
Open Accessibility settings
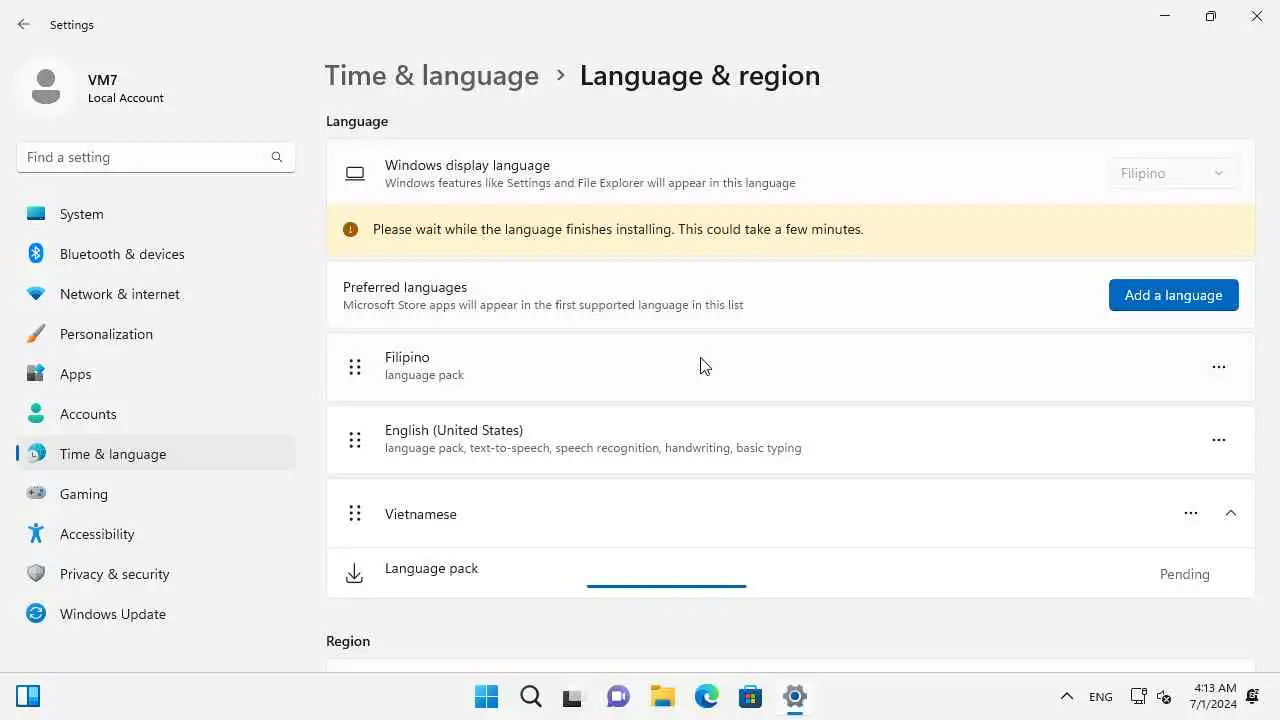coord(156,534)
